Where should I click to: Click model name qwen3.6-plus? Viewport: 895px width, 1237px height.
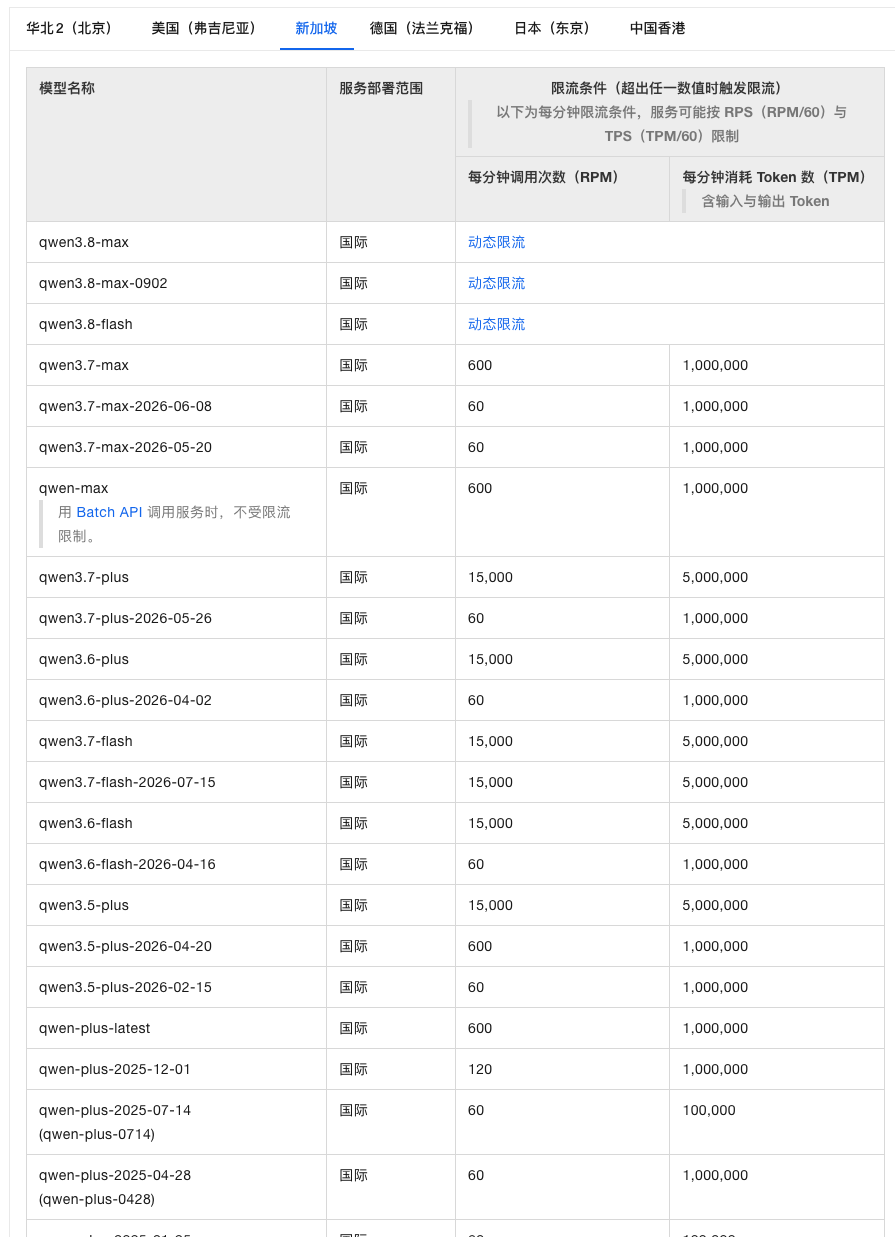(84, 659)
